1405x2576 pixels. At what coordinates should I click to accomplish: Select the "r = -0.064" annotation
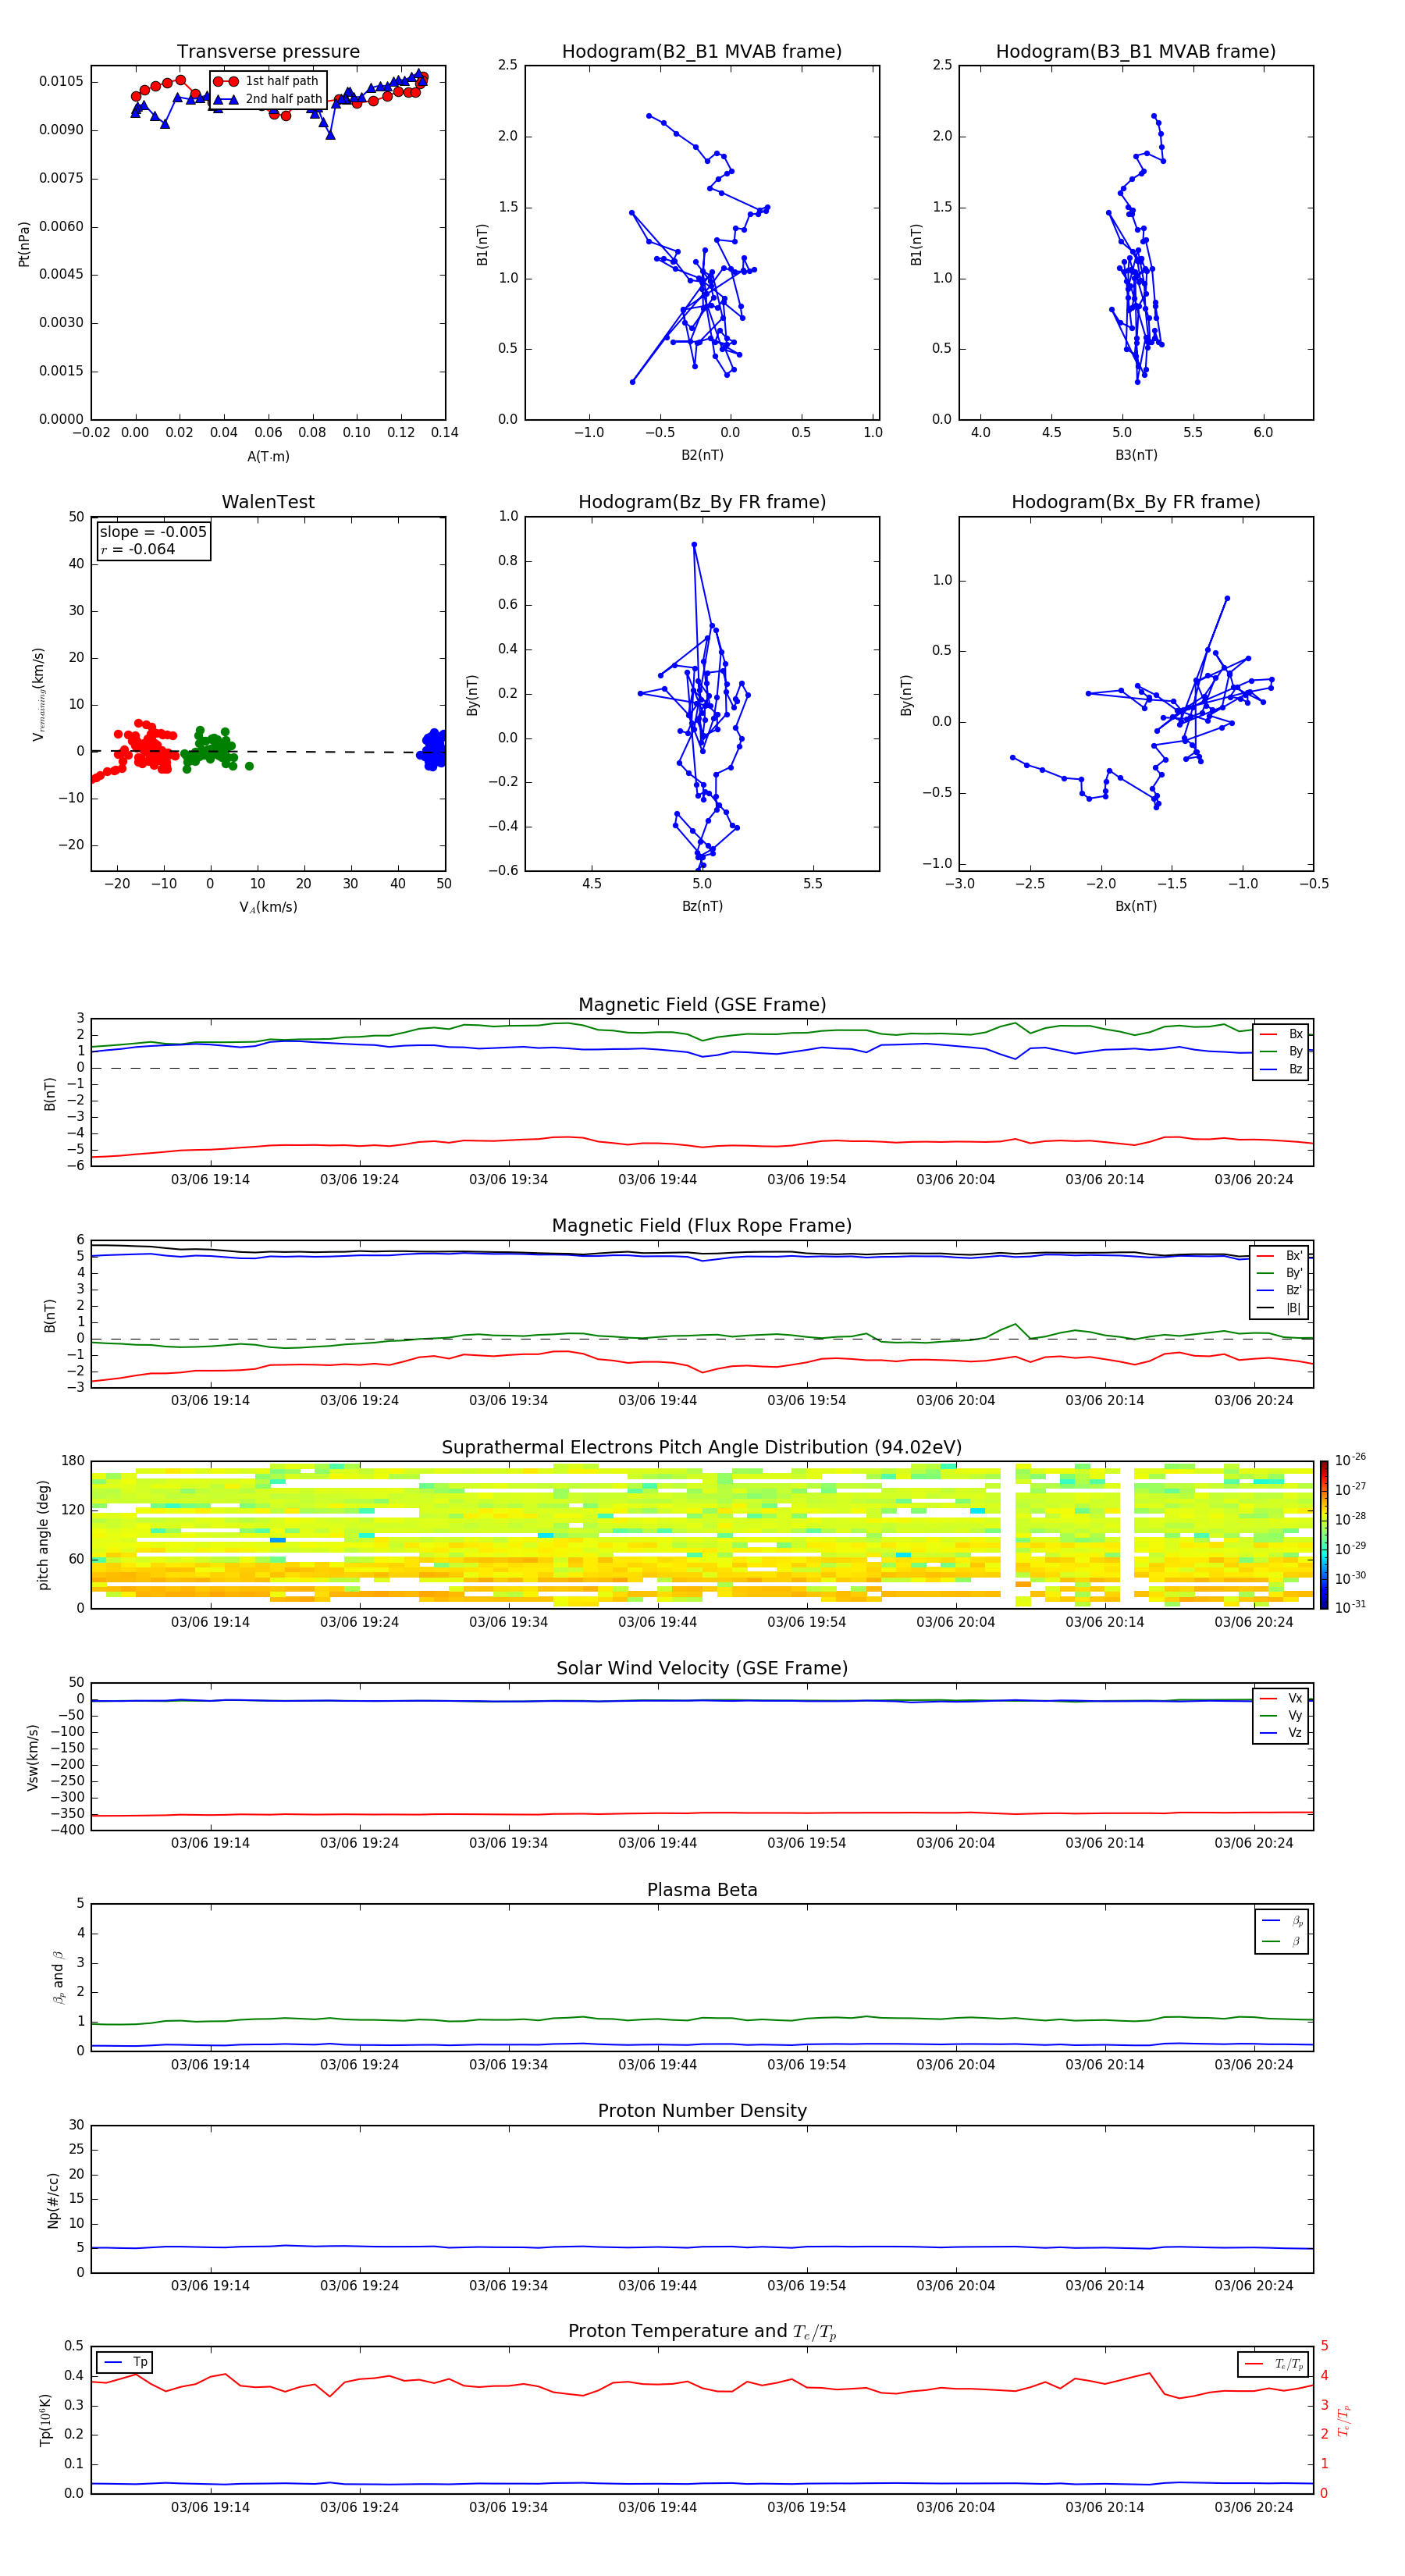(x=138, y=549)
